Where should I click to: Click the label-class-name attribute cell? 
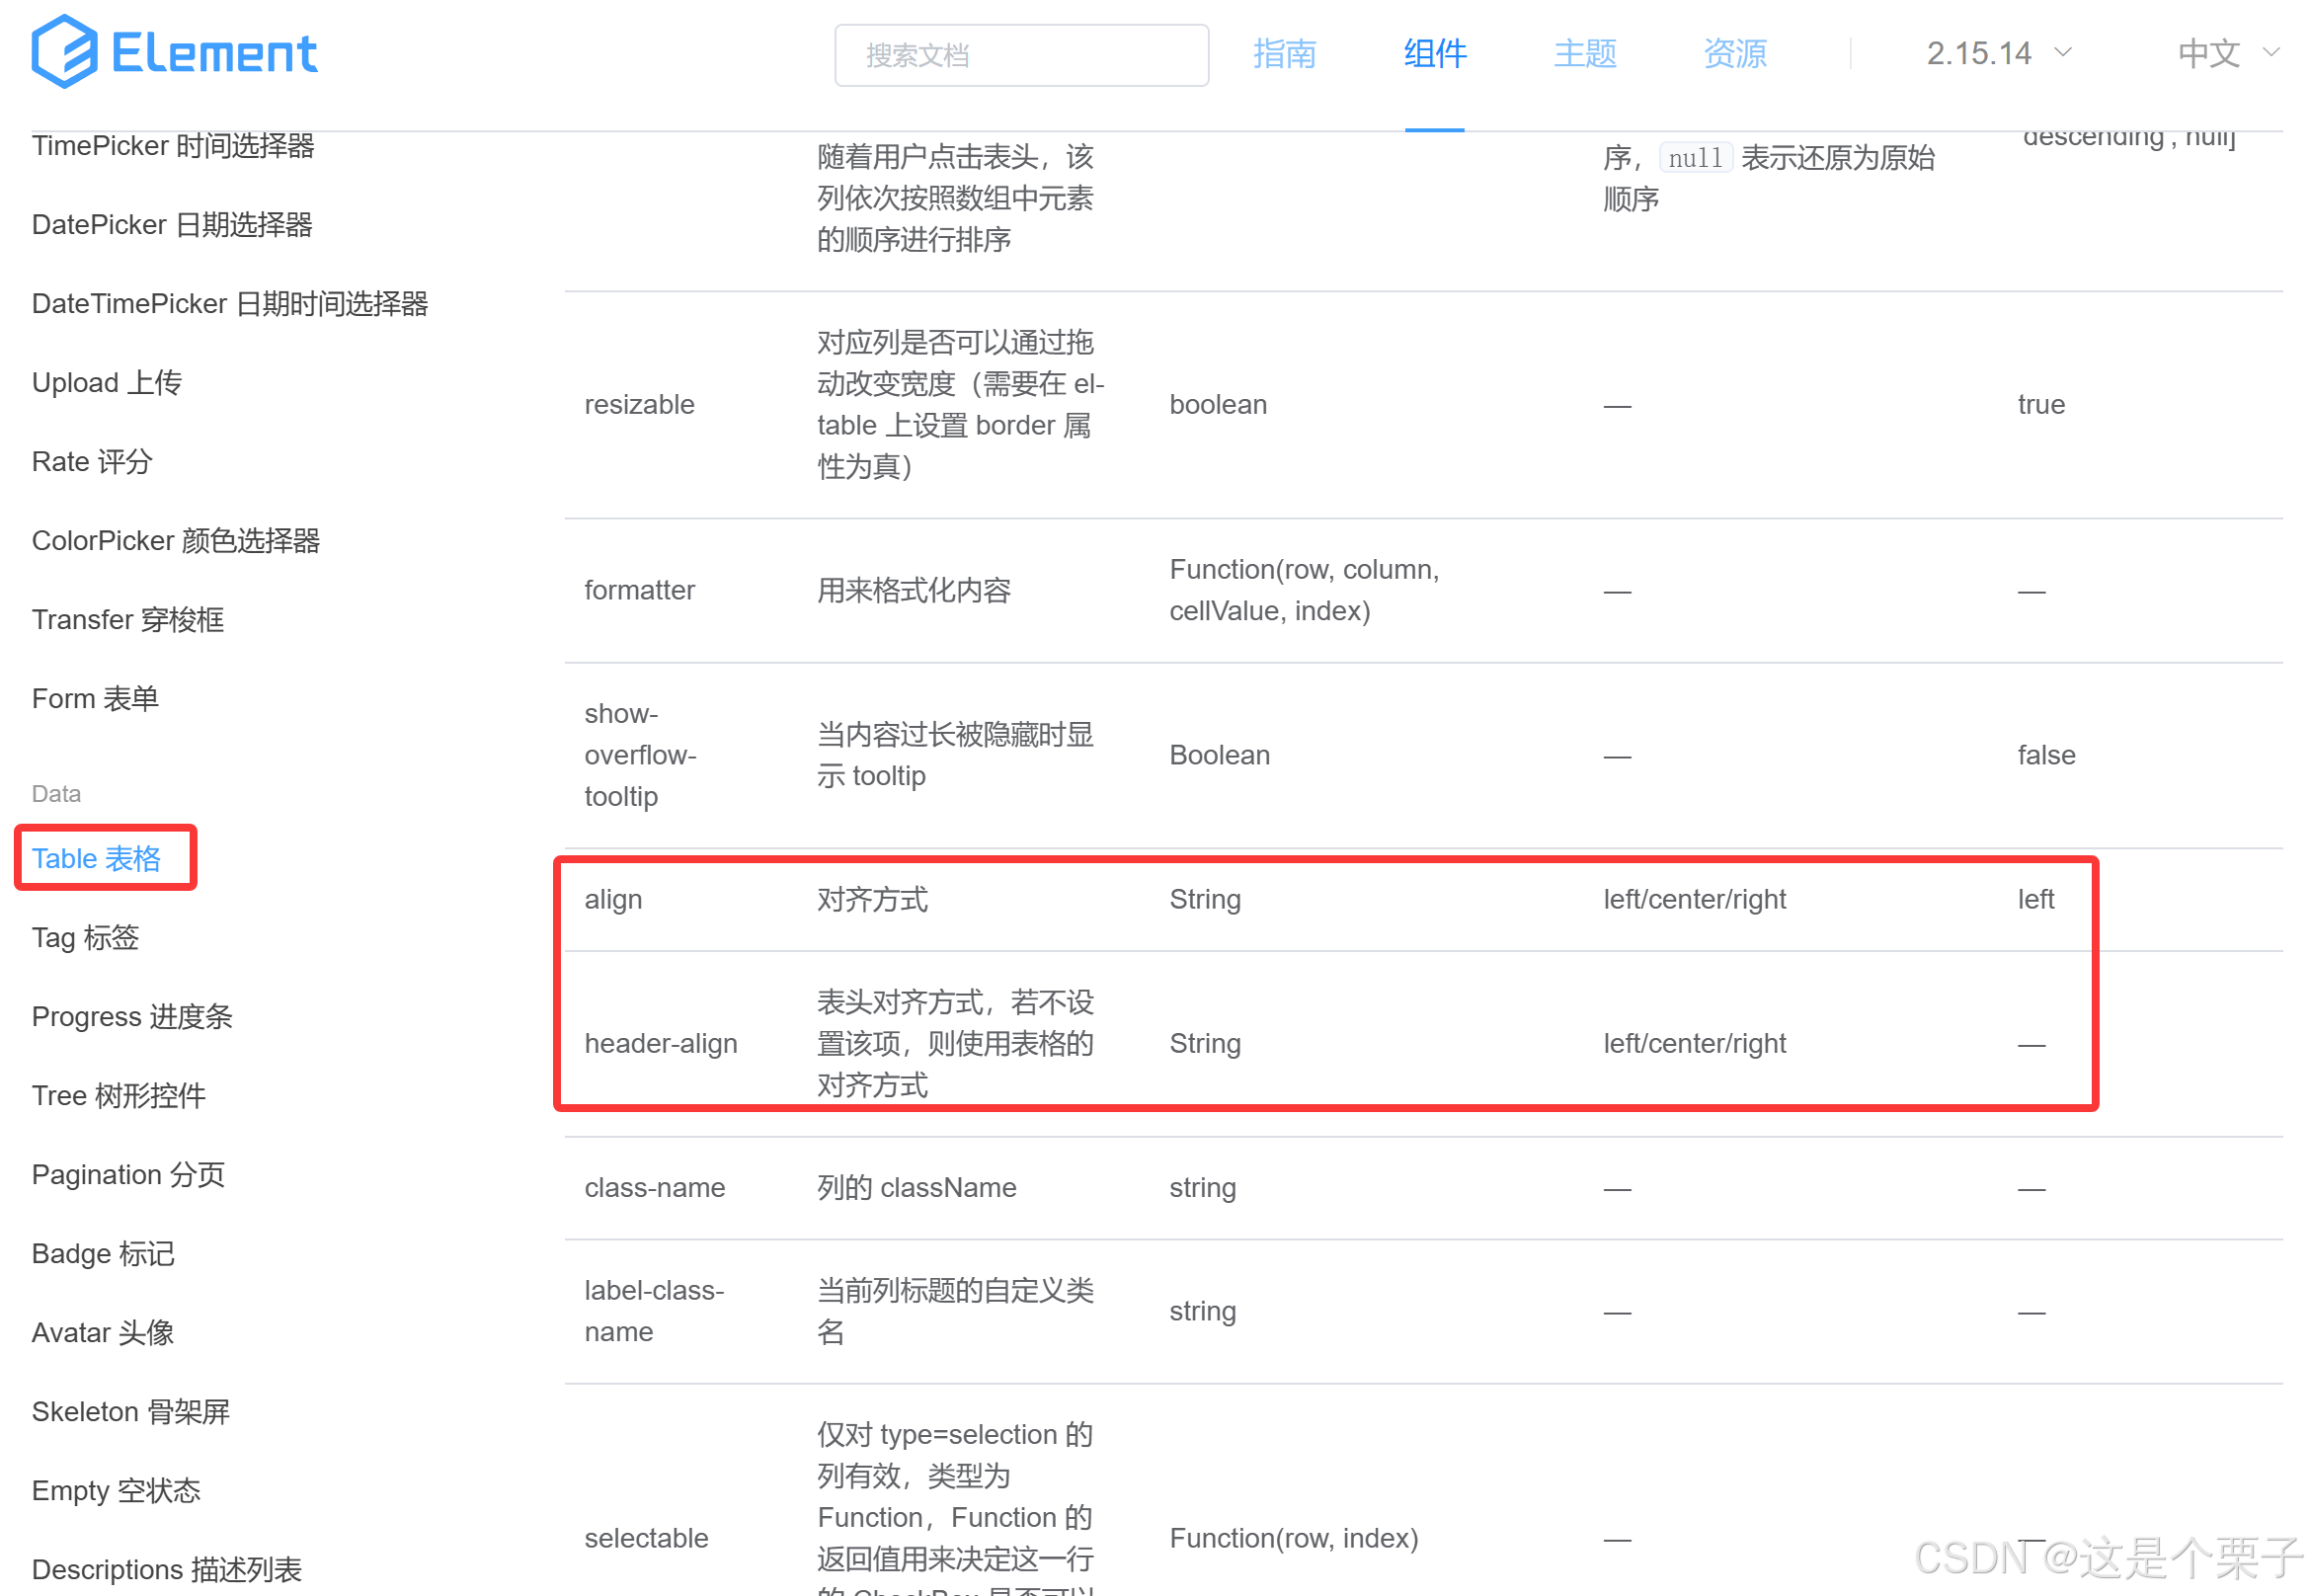(x=654, y=1311)
